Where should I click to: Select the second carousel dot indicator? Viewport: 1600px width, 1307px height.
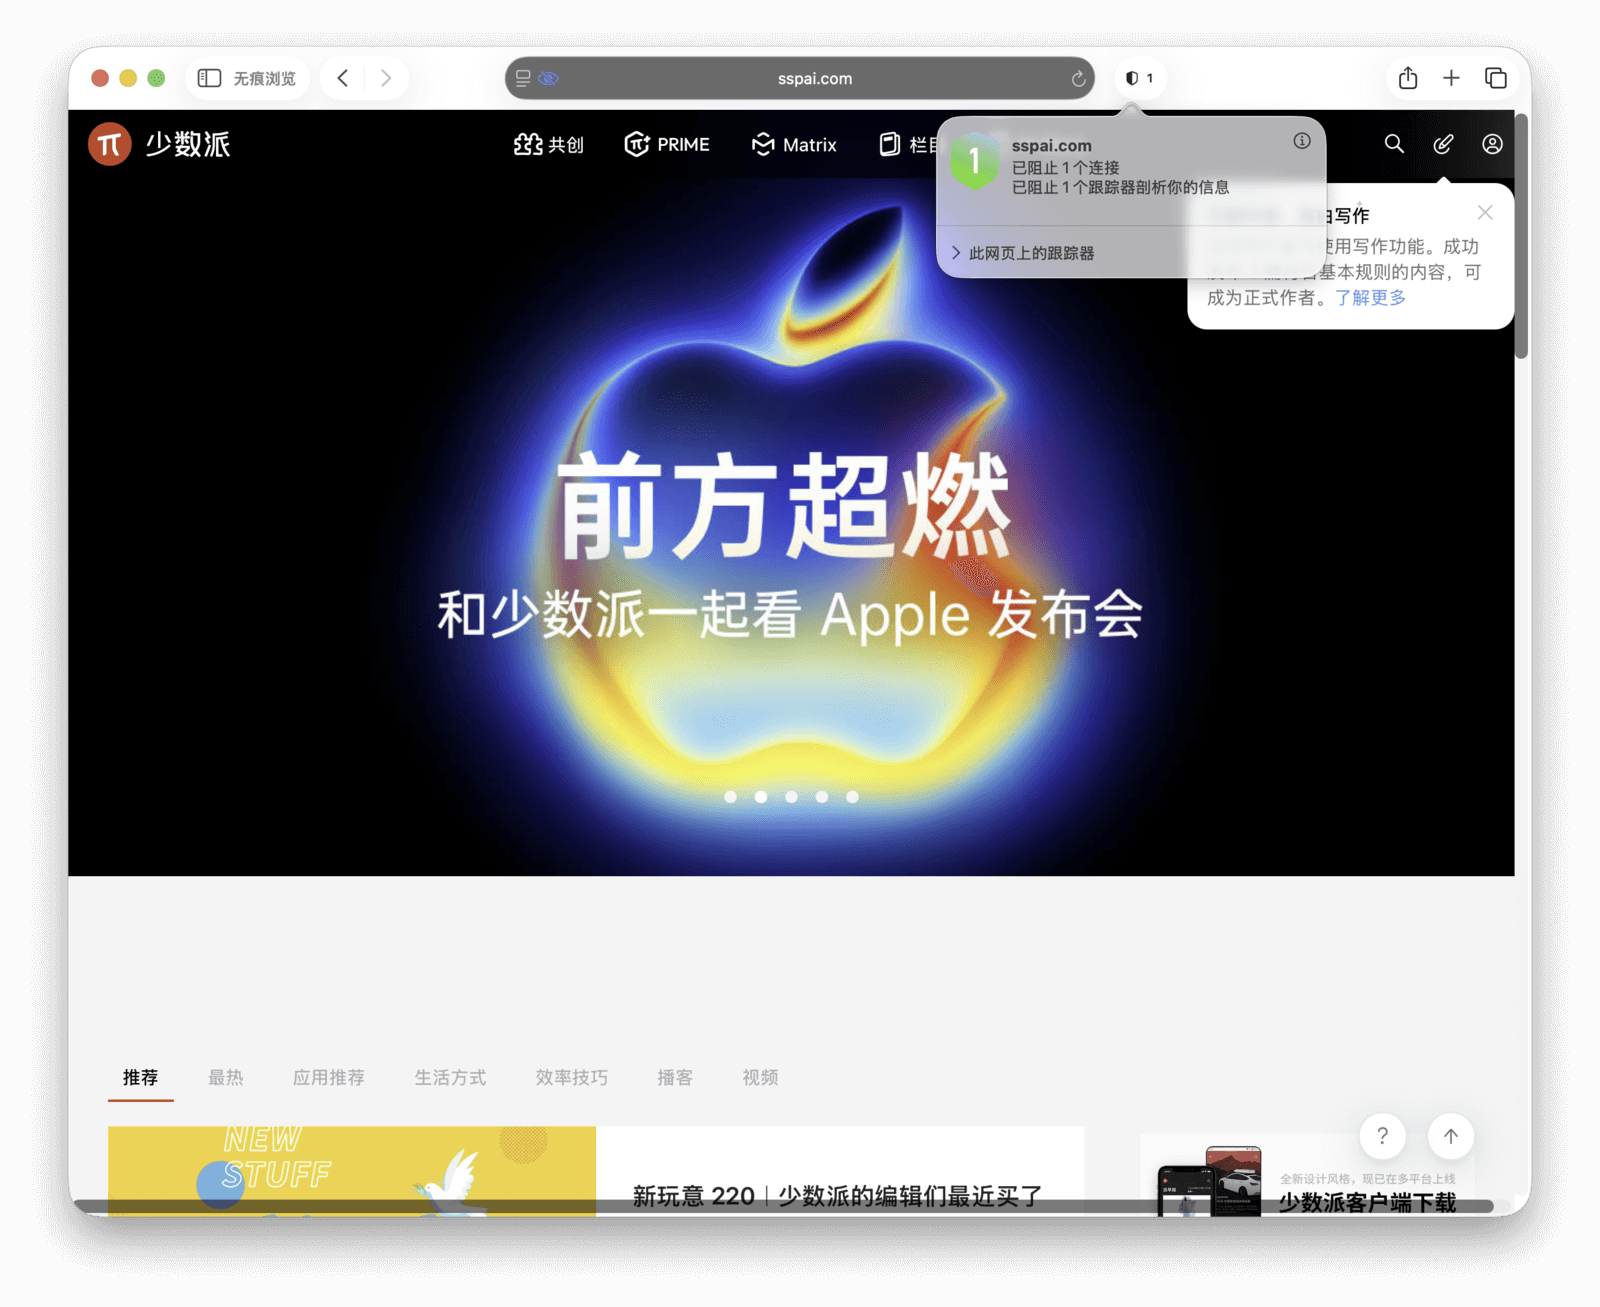point(761,797)
